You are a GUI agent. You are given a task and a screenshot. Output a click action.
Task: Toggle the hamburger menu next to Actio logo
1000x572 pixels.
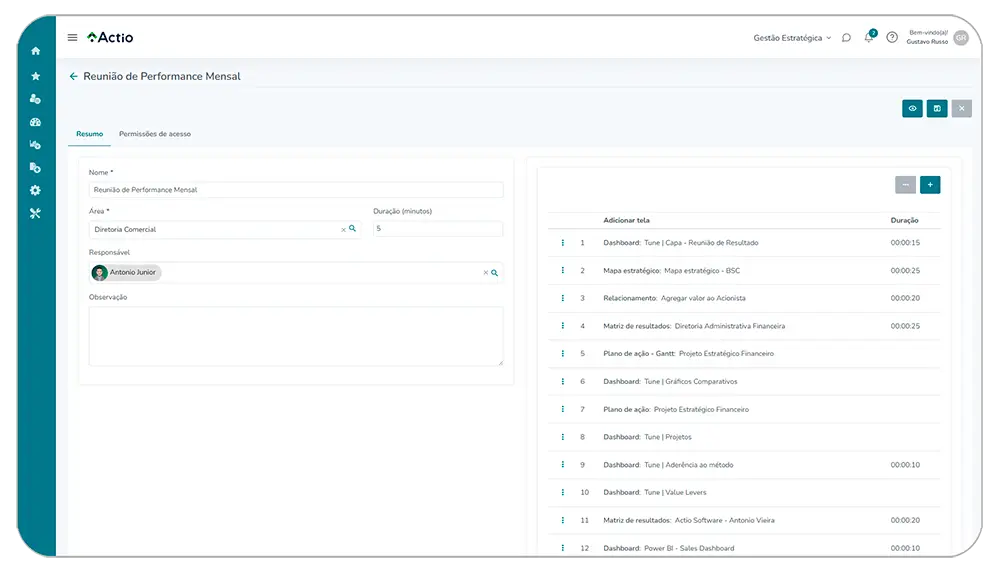pyautogui.click(x=72, y=38)
